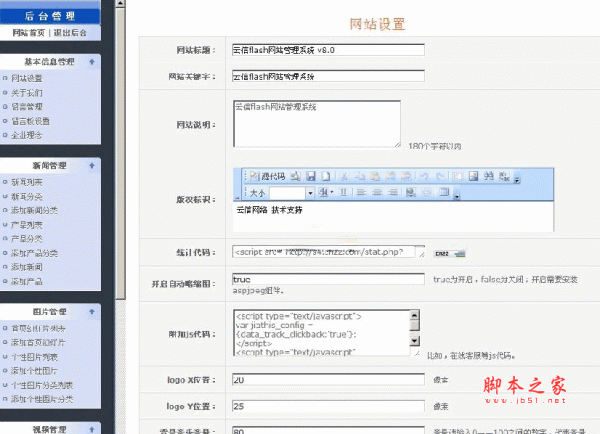Click the logo Y位置 input field
This screenshot has width=600, height=434.
[x=328, y=406]
